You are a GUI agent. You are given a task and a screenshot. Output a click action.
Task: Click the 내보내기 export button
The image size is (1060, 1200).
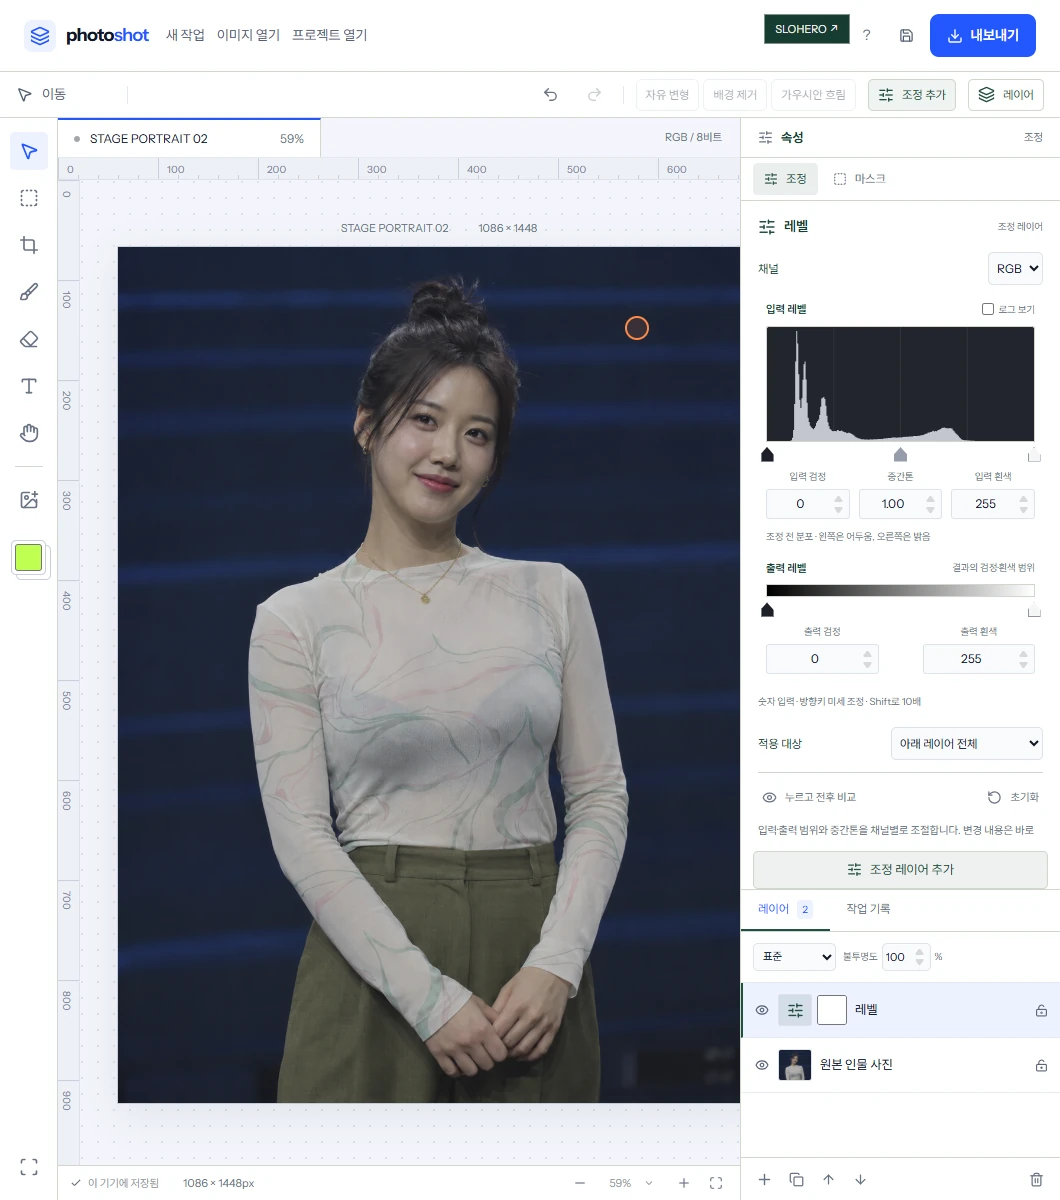982,35
